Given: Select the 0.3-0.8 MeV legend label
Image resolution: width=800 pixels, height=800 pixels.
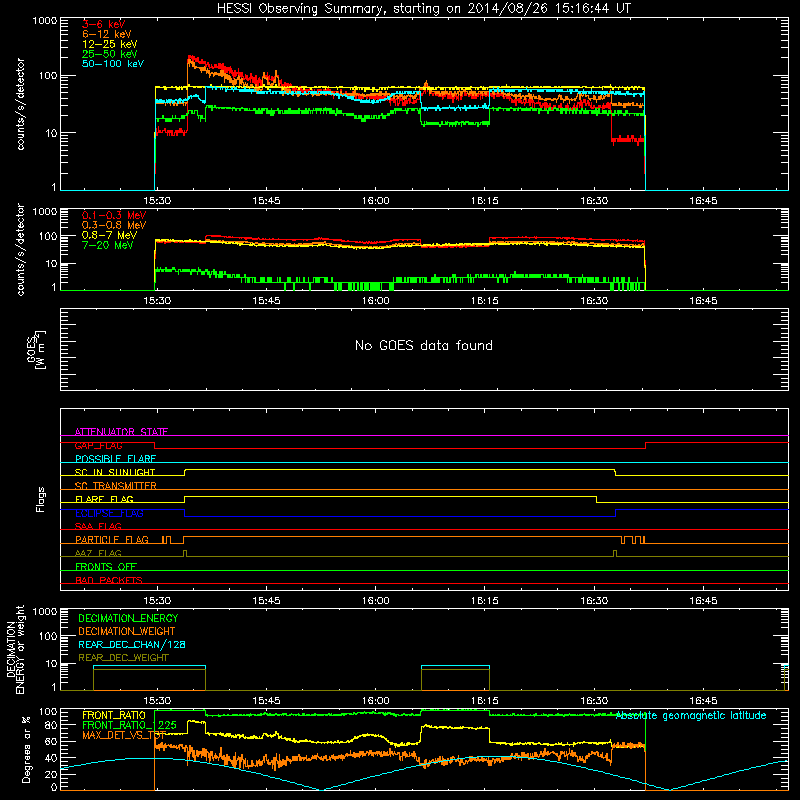Looking at the screenshot, I should (114, 225).
